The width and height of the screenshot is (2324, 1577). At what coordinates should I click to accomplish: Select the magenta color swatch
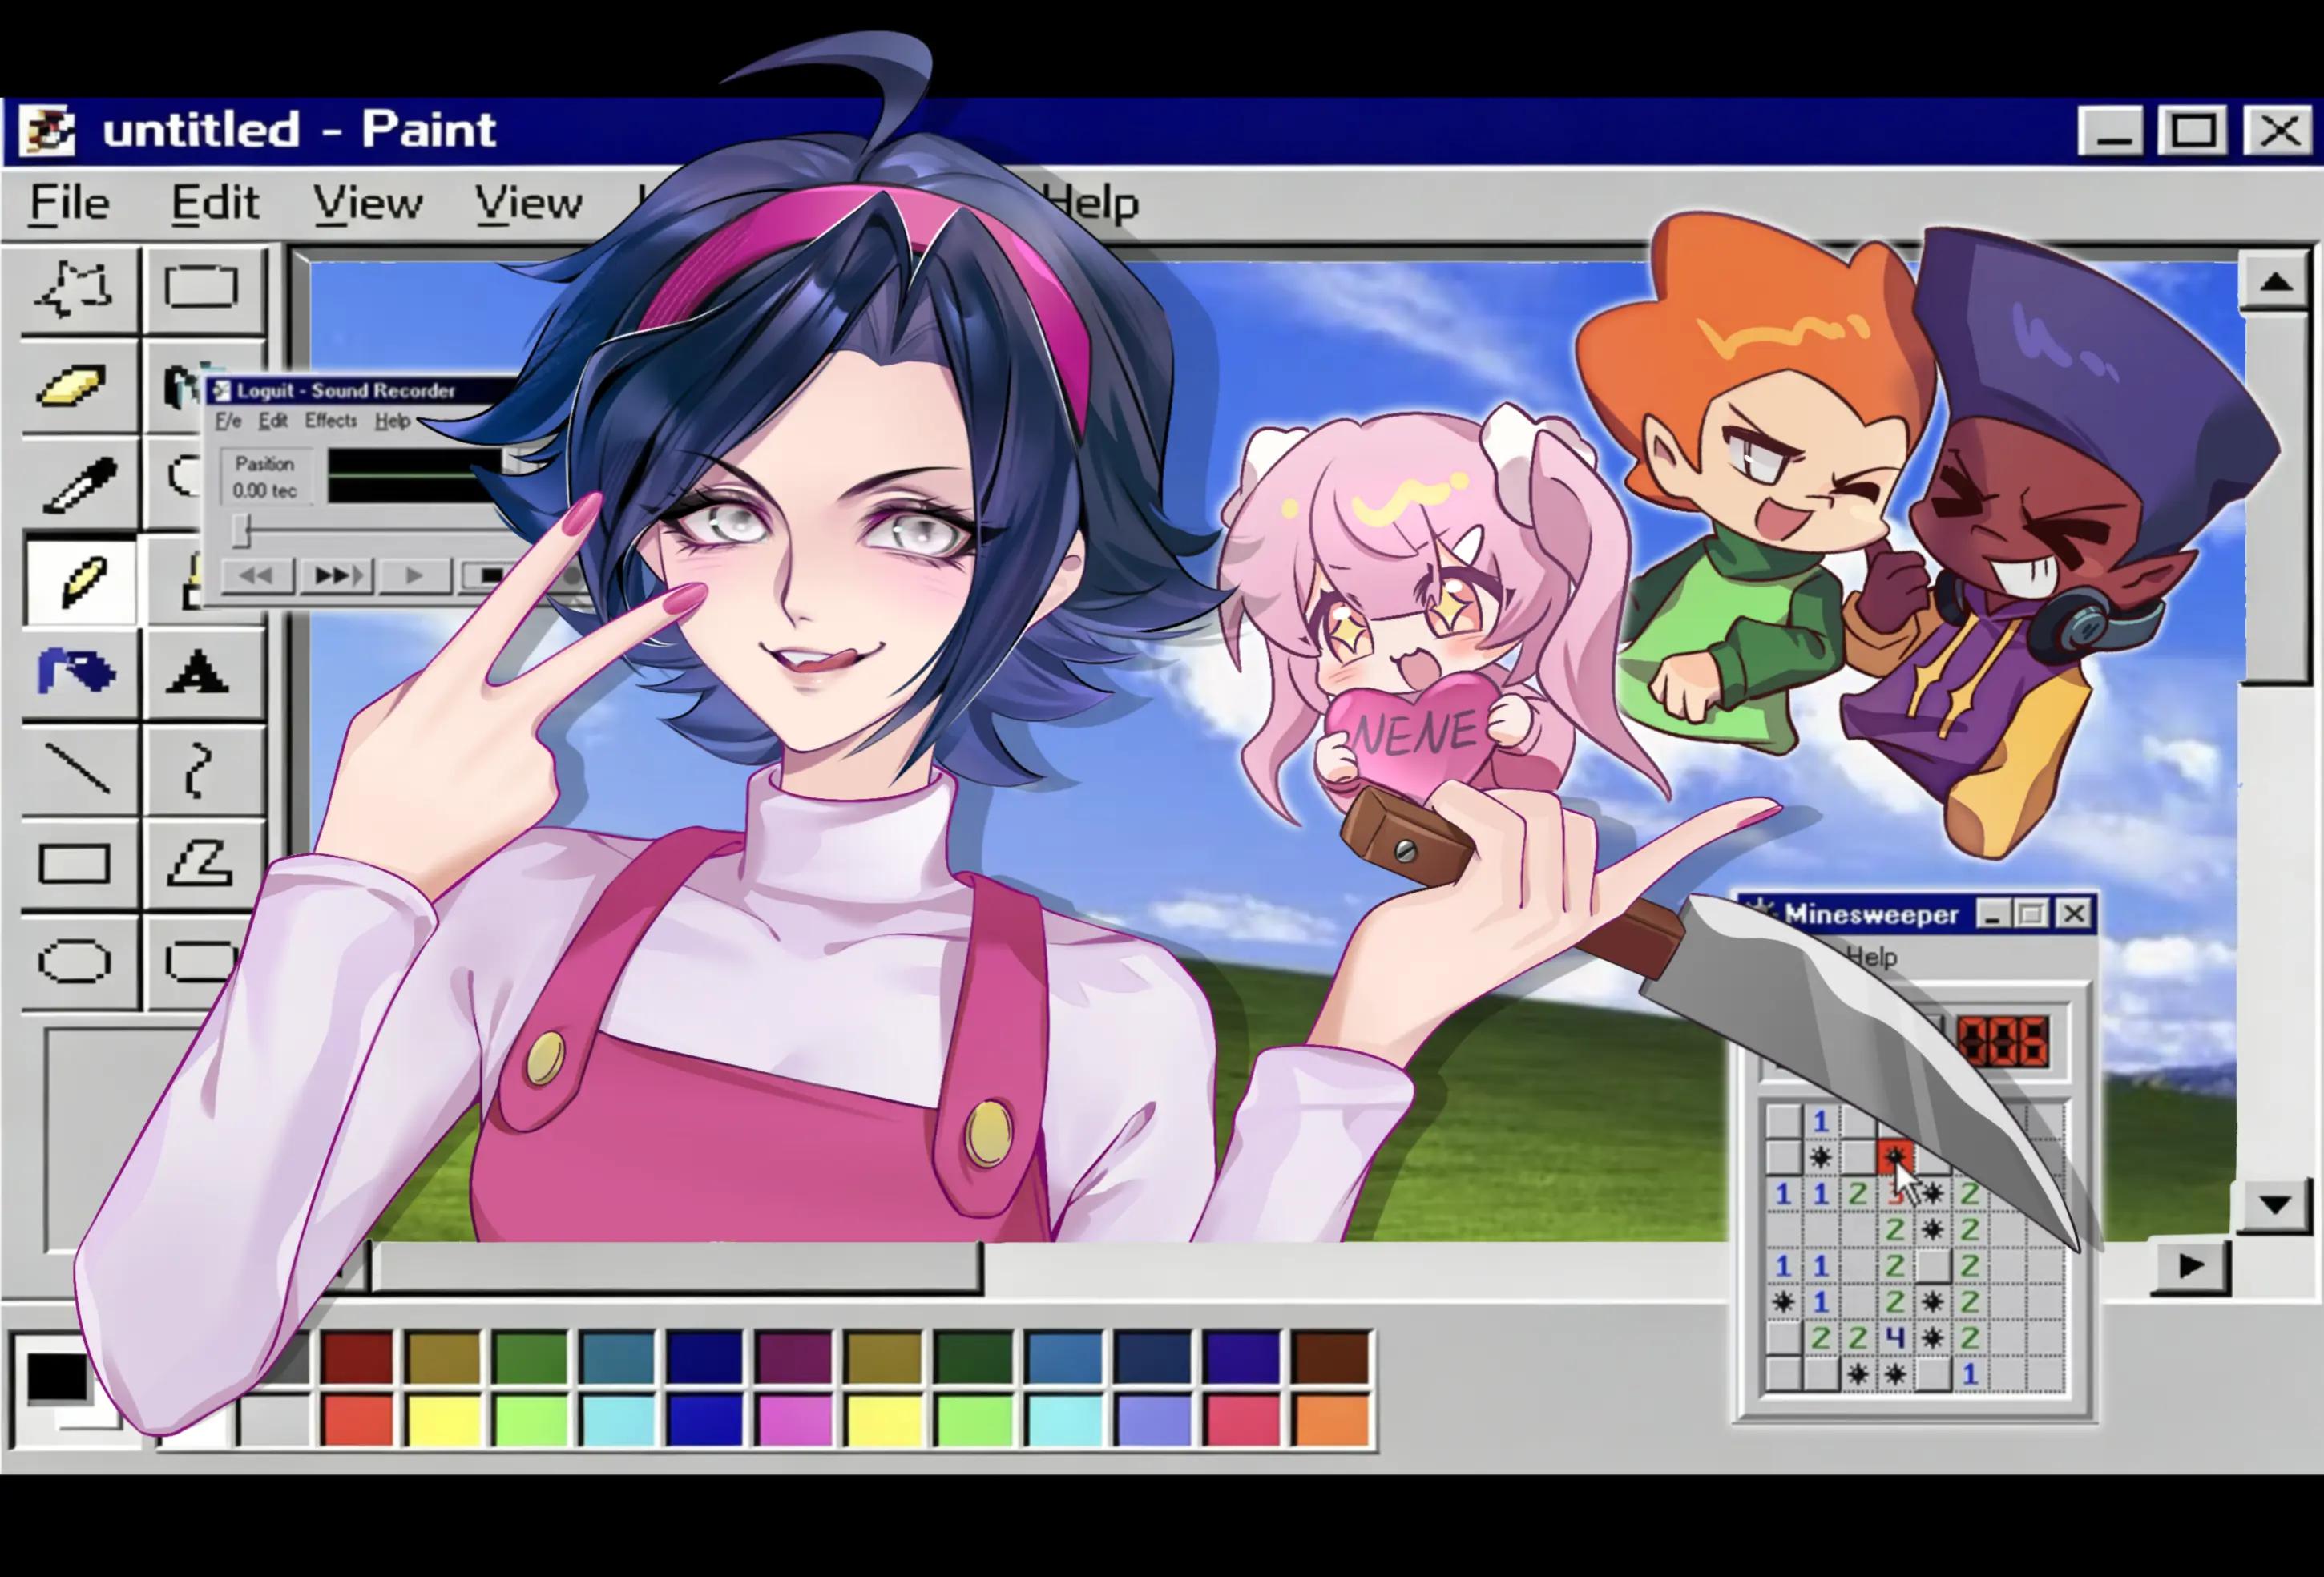coord(795,1420)
